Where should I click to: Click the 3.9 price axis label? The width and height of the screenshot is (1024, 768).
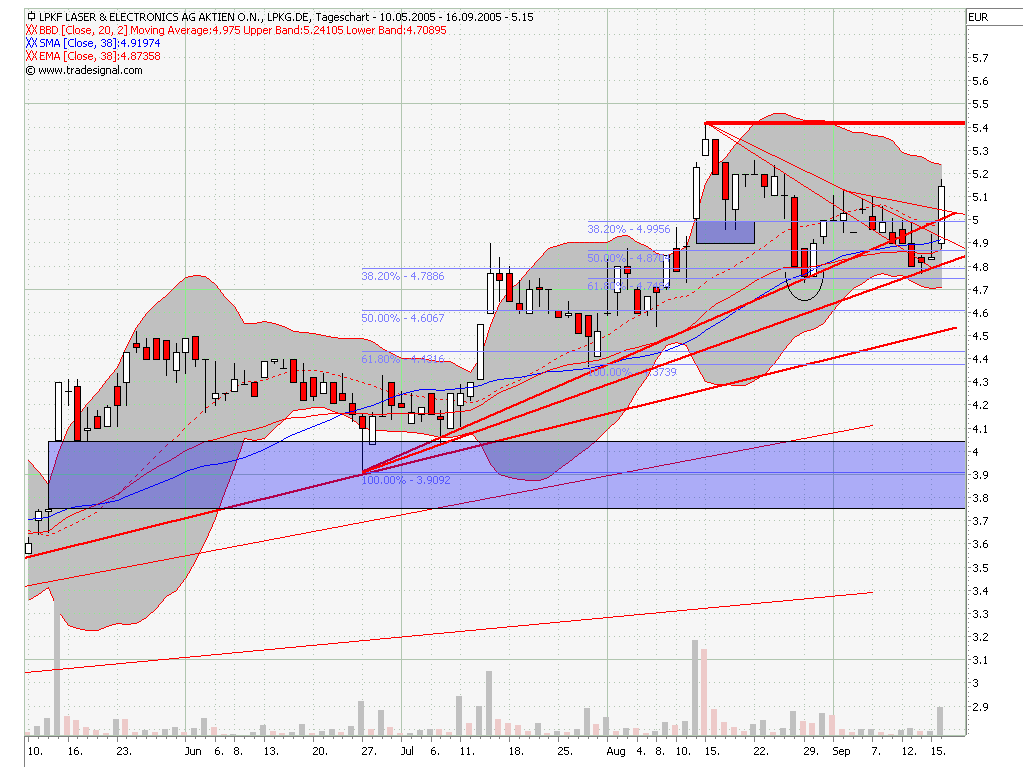tap(980, 475)
